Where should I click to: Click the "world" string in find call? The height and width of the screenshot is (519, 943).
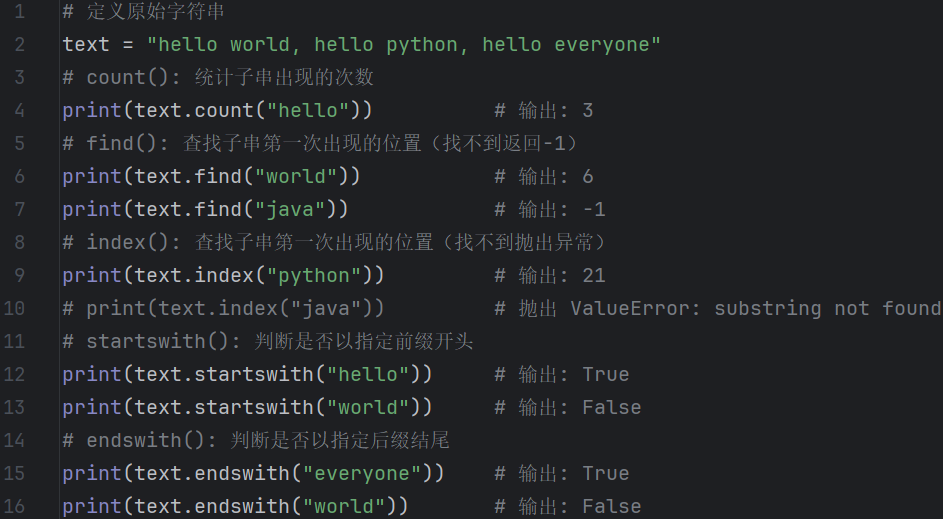295,177
